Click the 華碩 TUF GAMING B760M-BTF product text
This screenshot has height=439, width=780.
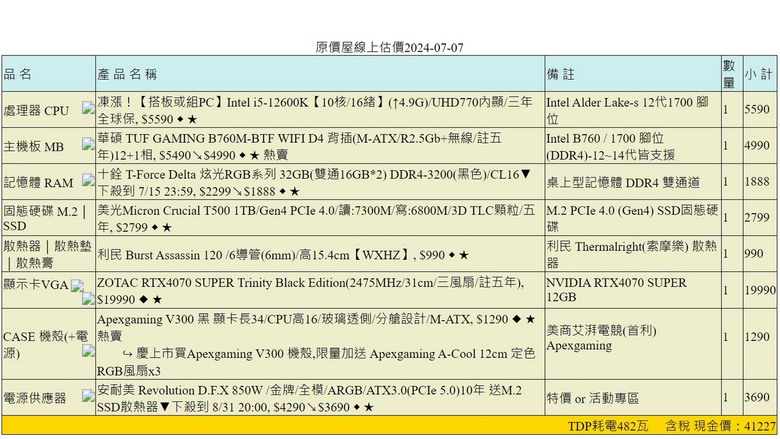pyautogui.click(x=299, y=146)
